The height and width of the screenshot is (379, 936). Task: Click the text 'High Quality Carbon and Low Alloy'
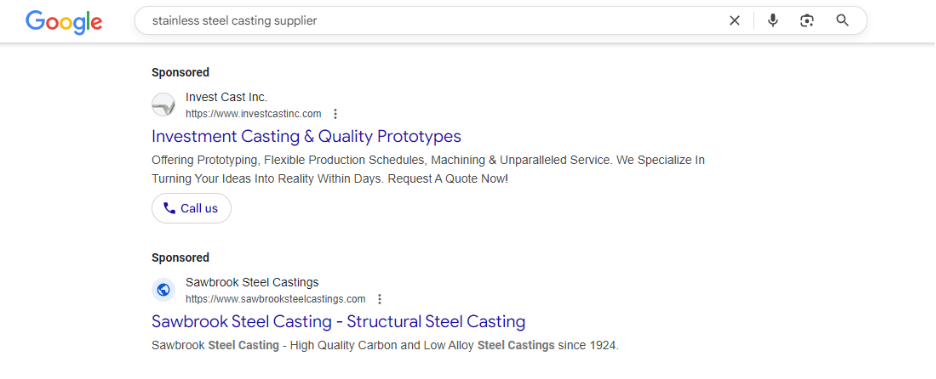pyautogui.click(x=382, y=345)
